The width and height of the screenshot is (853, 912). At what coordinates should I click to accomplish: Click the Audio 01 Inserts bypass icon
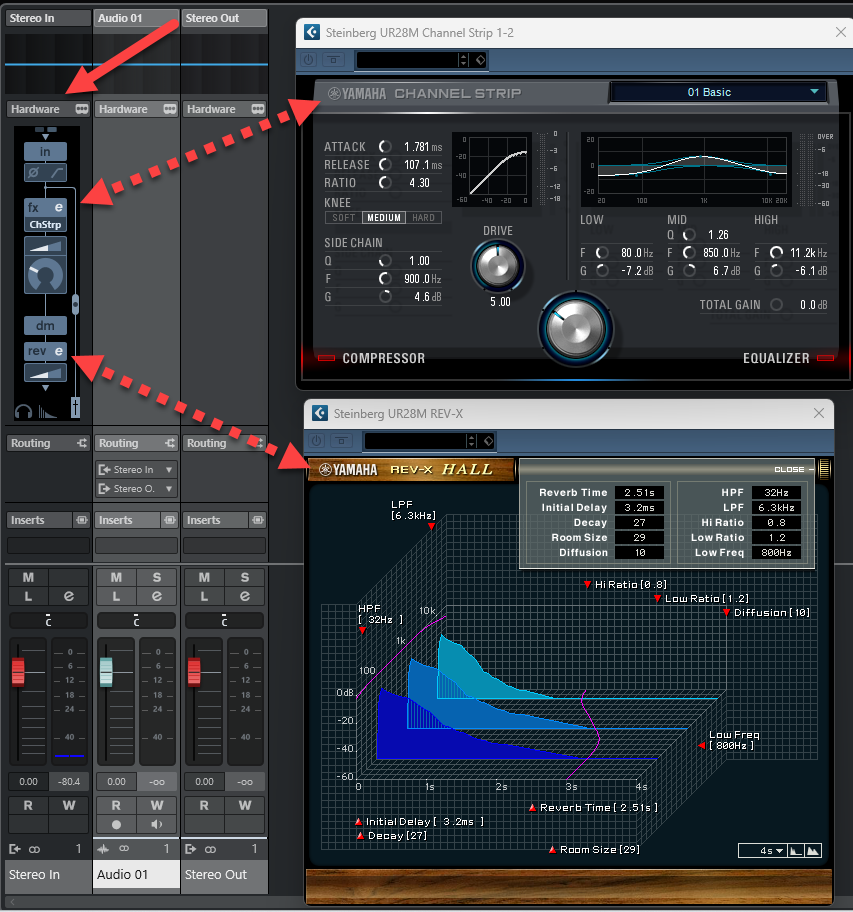click(169, 520)
